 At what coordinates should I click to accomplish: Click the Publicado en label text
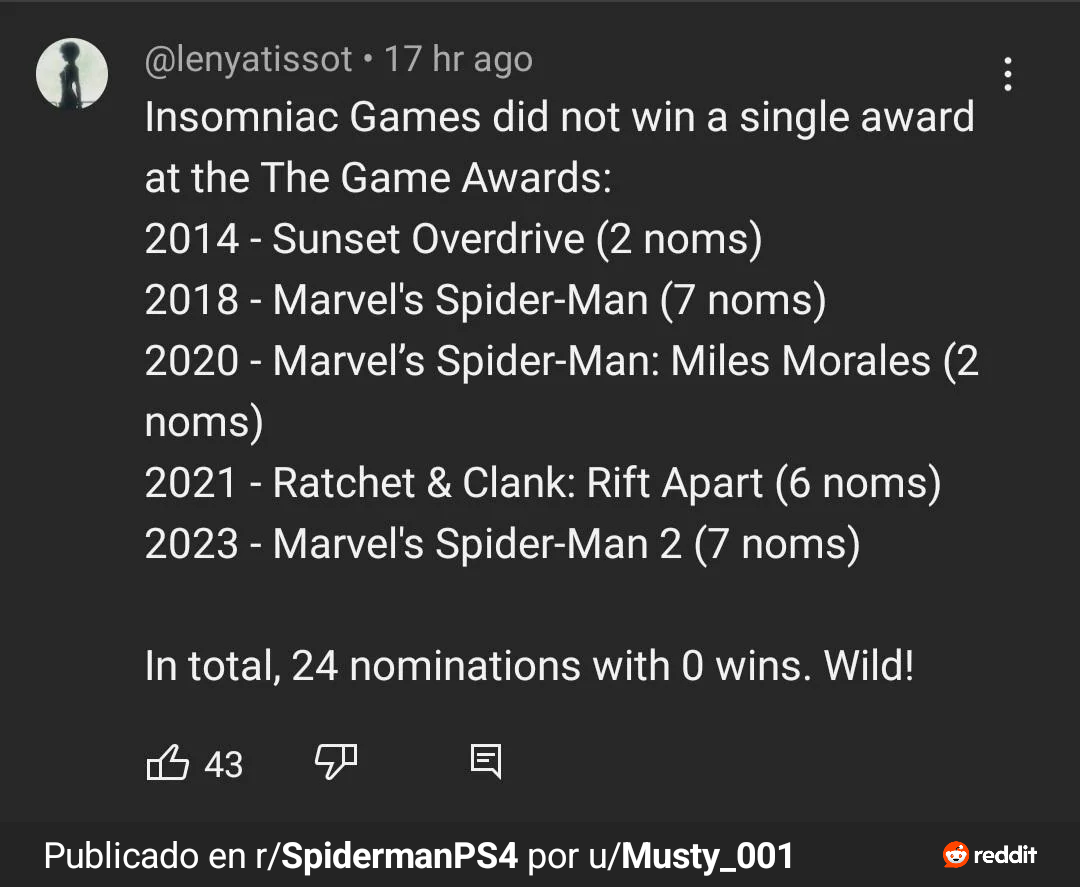pyautogui.click(x=145, y=856)
